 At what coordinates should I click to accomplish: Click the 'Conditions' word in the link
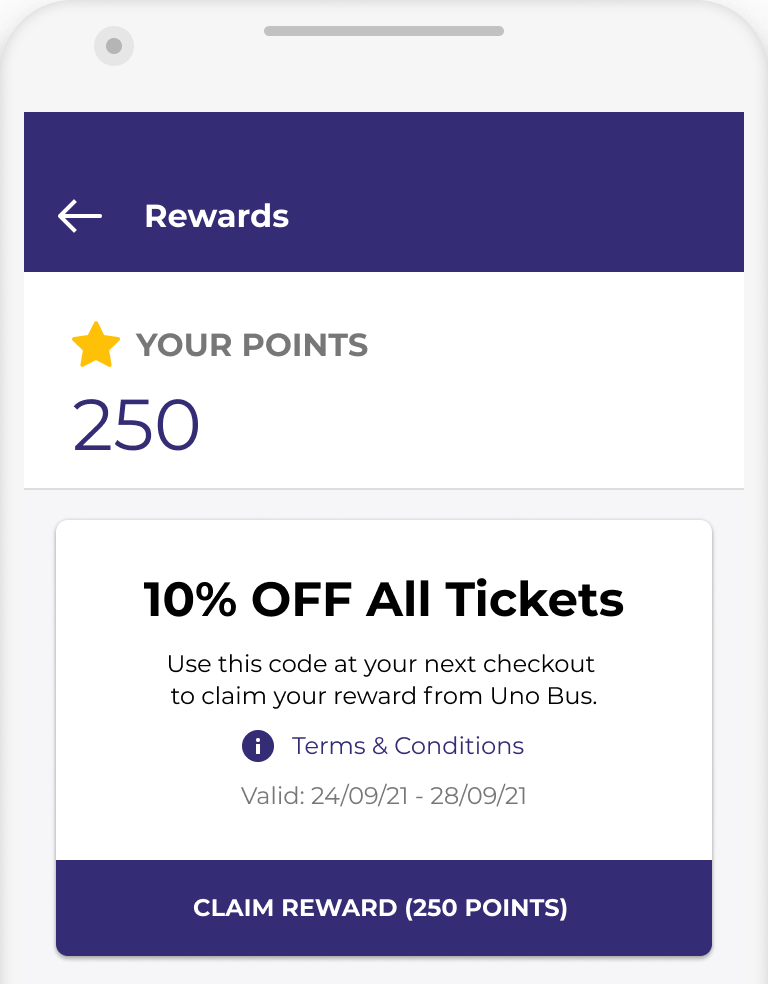pyautogui.click(x=459, y=746)
